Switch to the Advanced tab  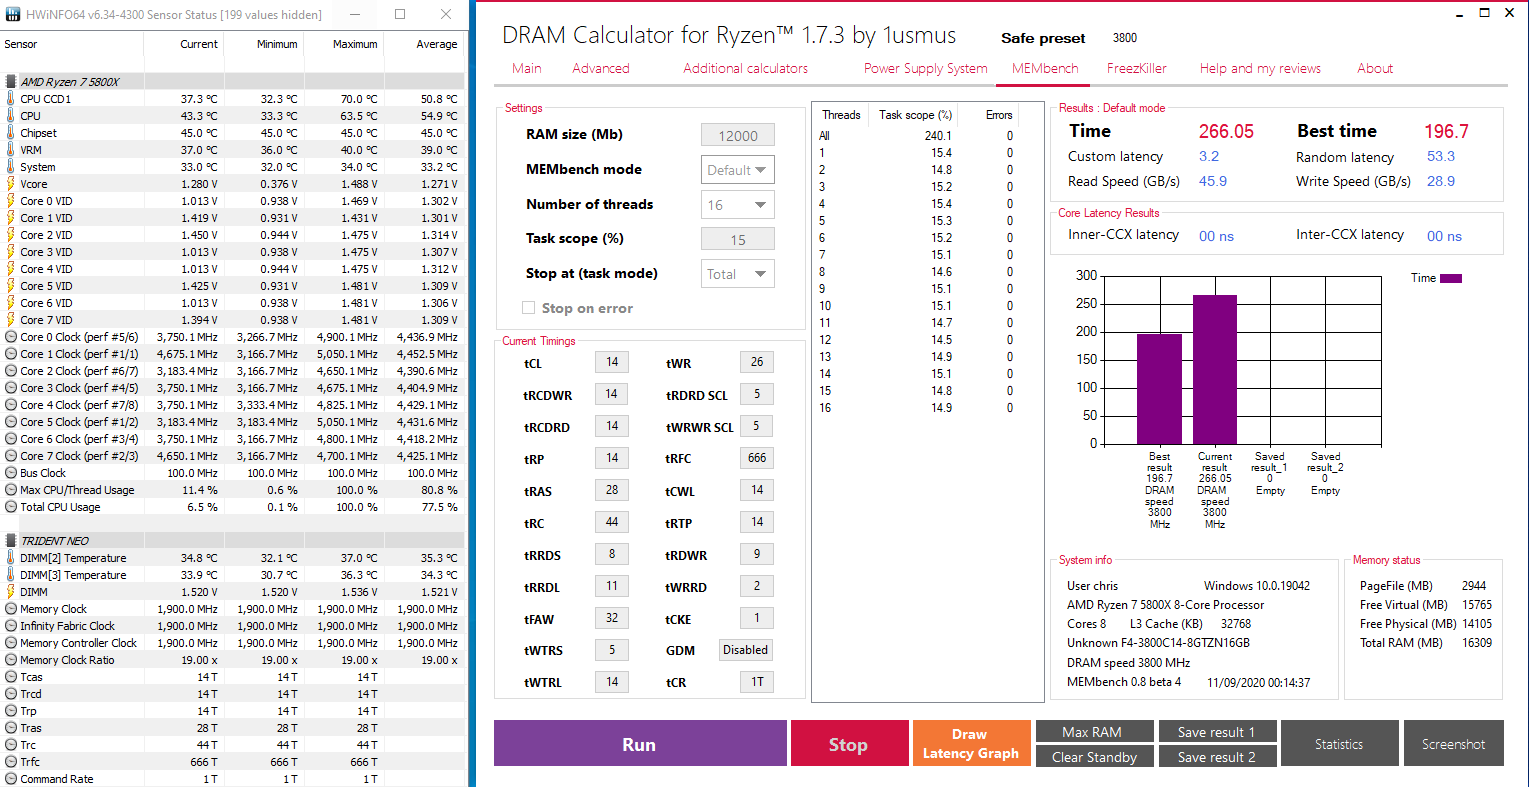pos(601,69)
